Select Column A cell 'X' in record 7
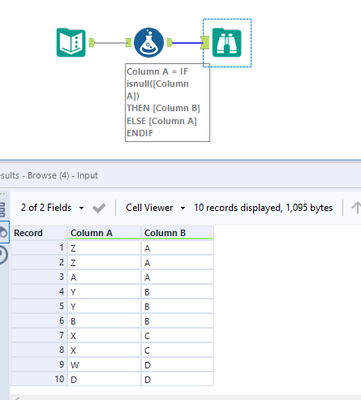This screenshot has width=361, height=400. click(104, 336)
